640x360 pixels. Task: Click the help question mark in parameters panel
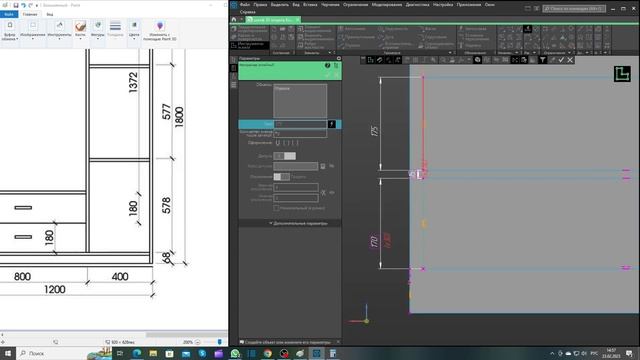pyautogui.click(x=327, y=65)
